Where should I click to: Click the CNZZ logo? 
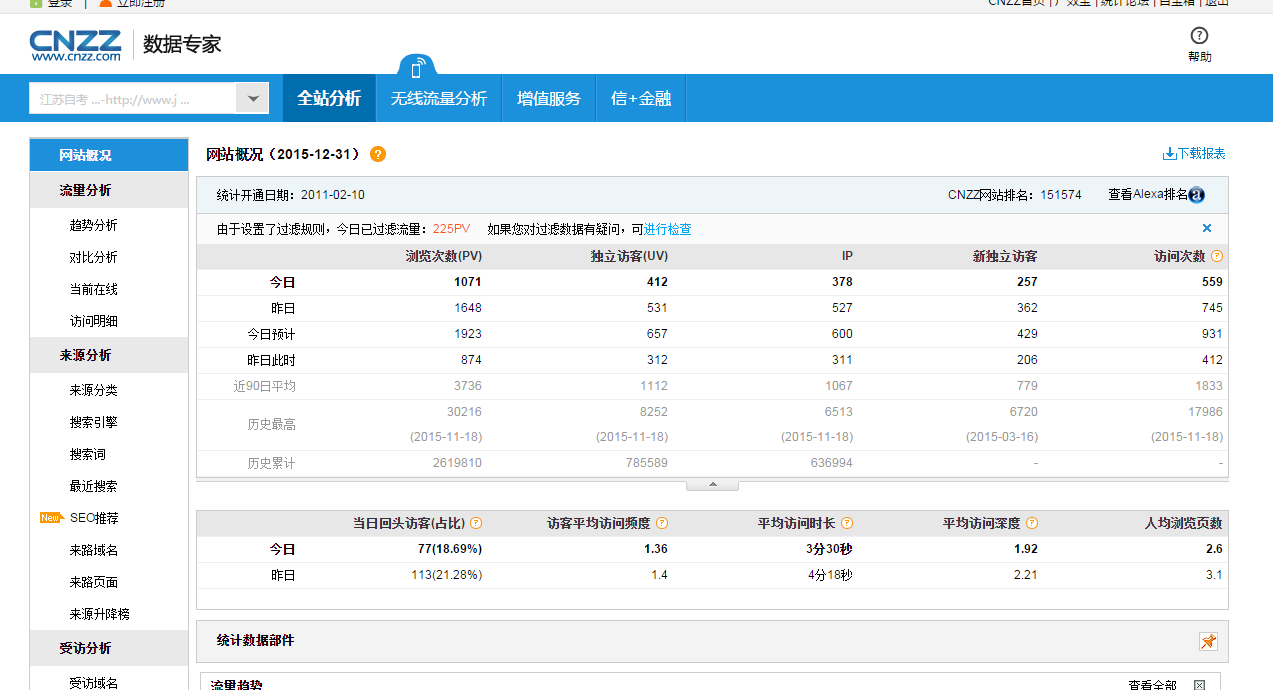(75, 45)
